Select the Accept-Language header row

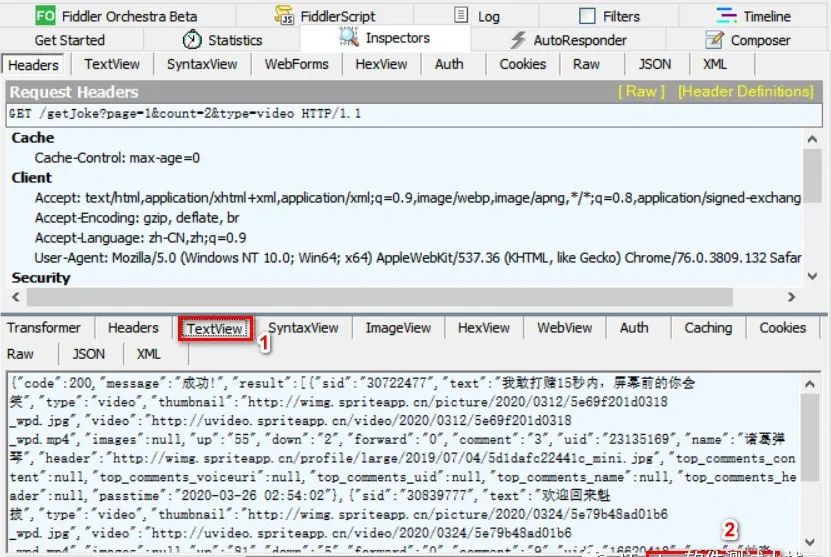tap(140, 238)
